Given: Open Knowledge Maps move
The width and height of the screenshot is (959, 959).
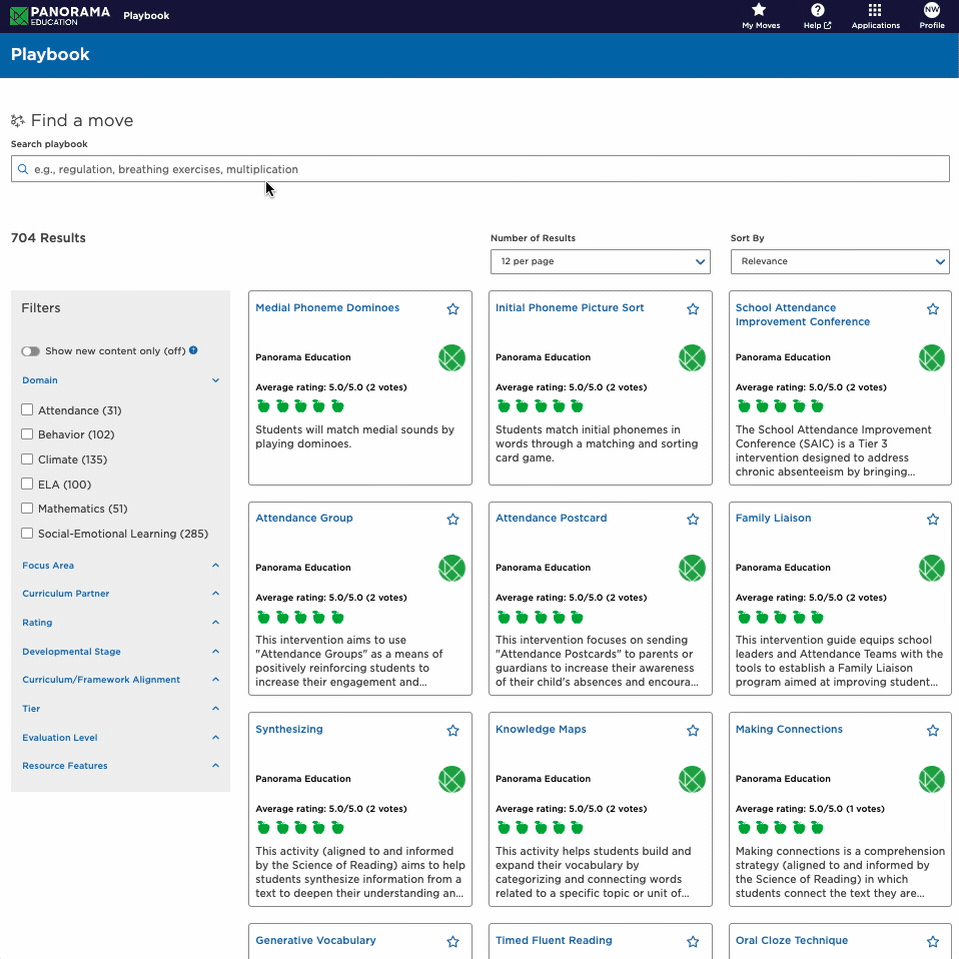Looking at the screenshot, I should tap(541, 729).
